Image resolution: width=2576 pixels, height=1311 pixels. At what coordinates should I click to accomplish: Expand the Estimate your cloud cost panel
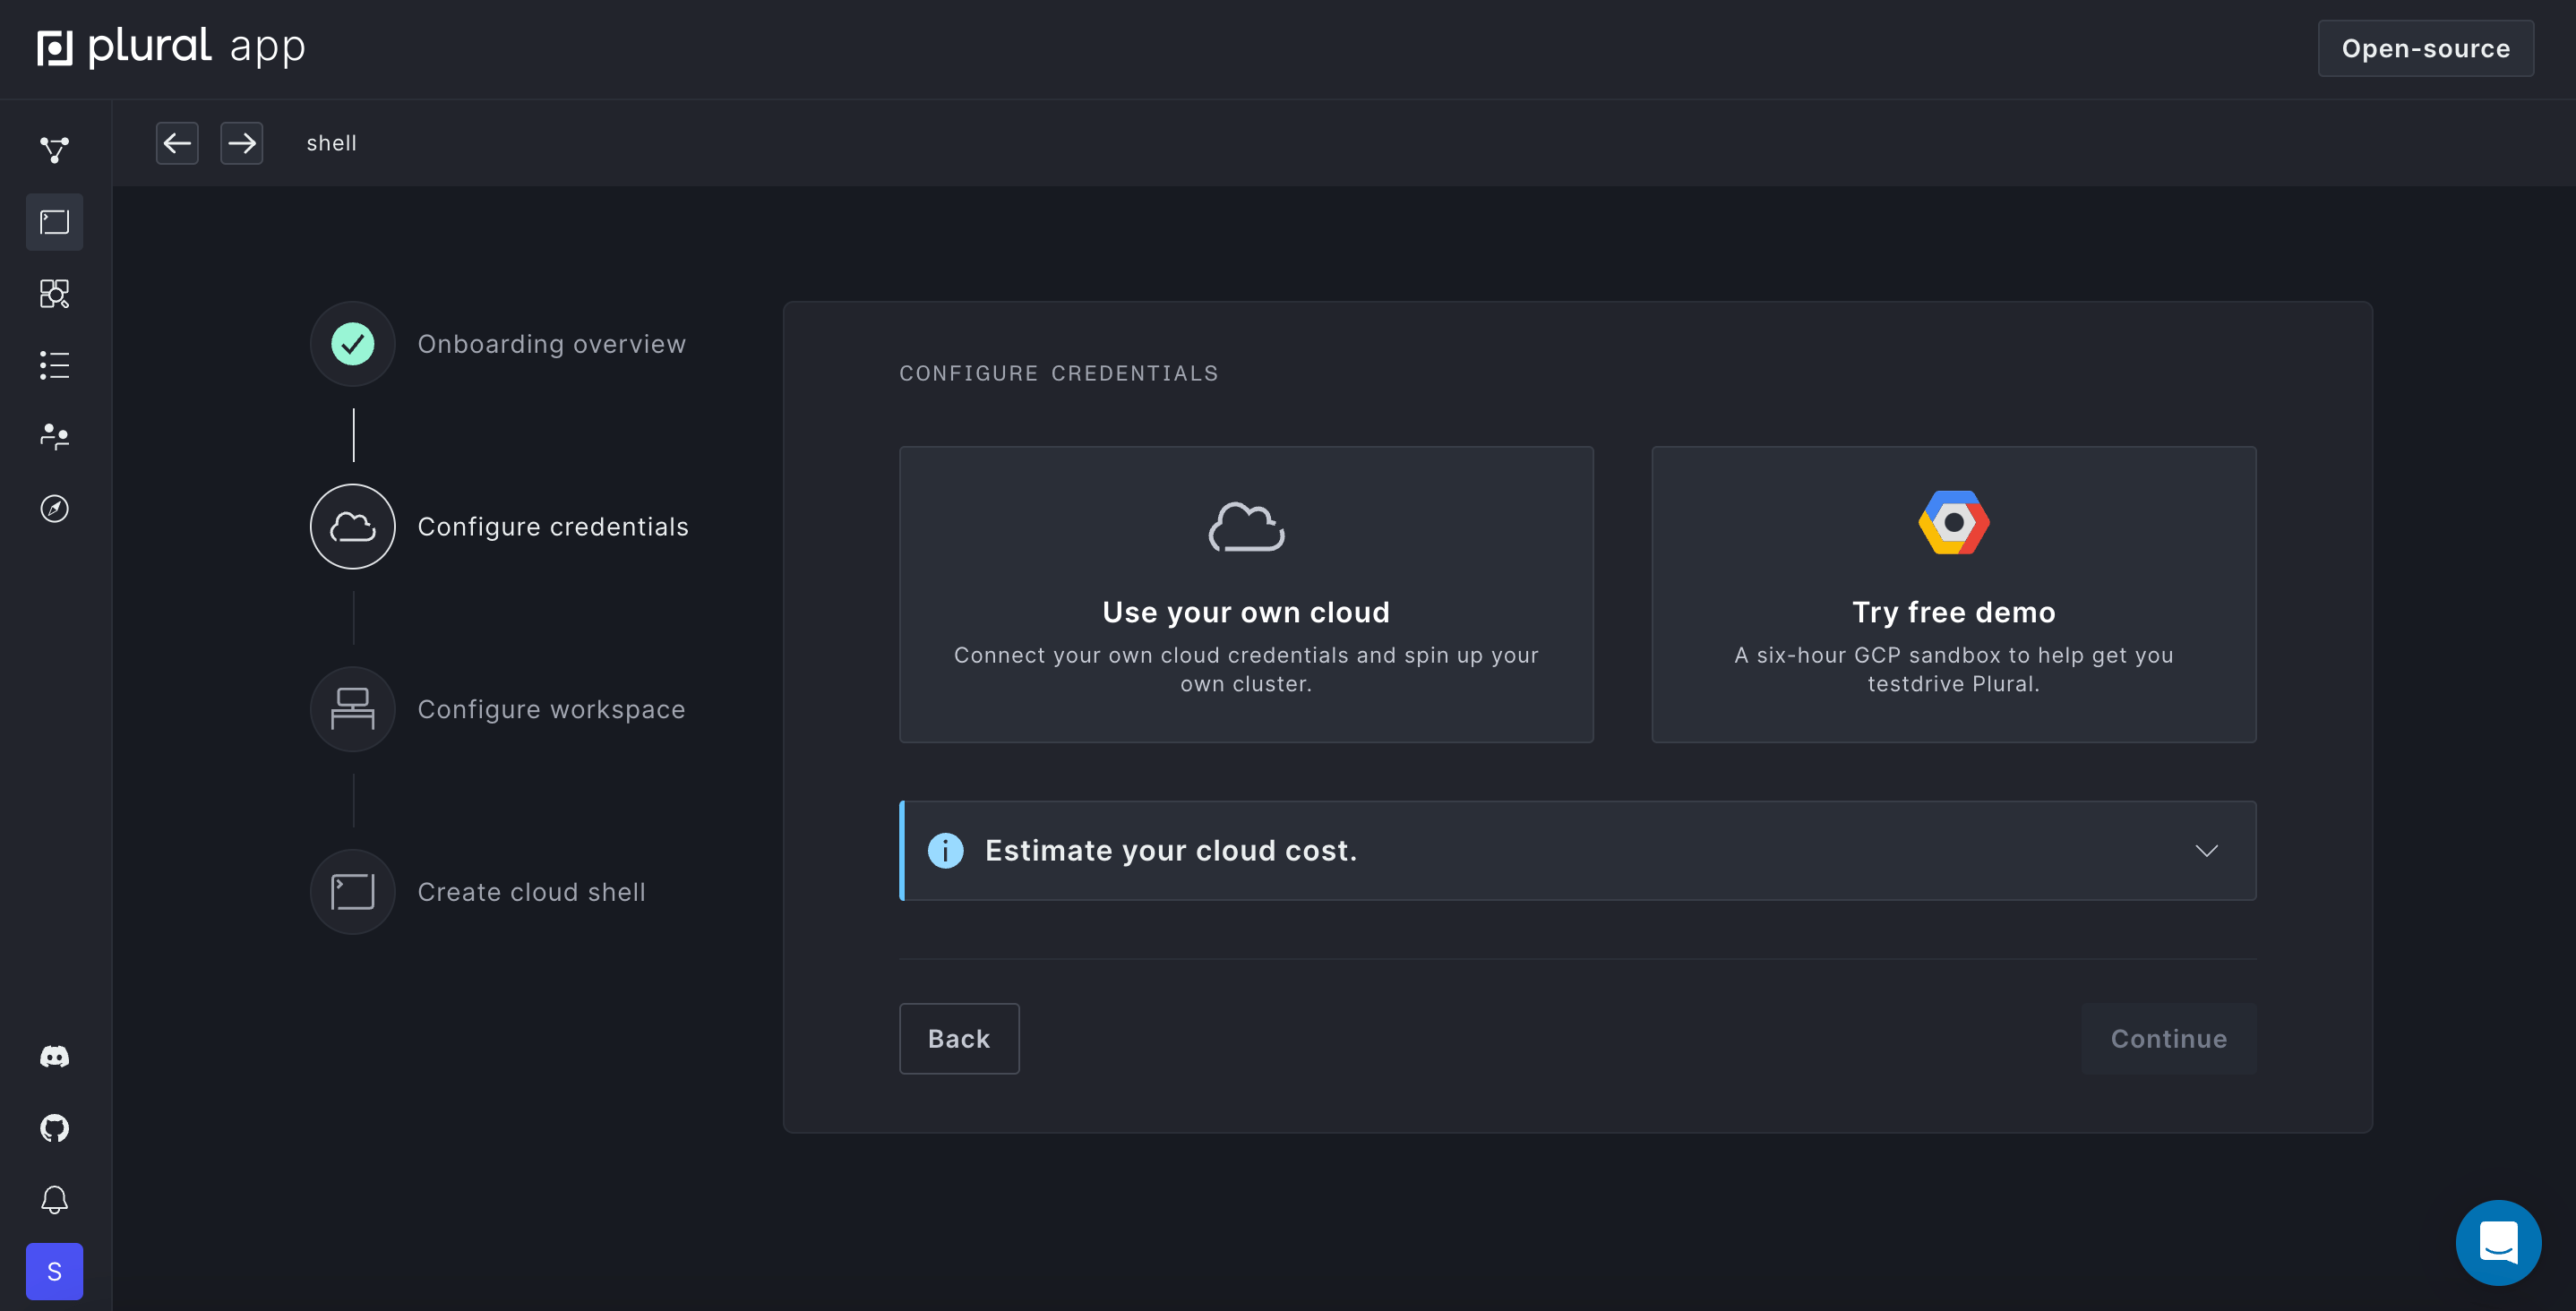(x=1170, y=850)
